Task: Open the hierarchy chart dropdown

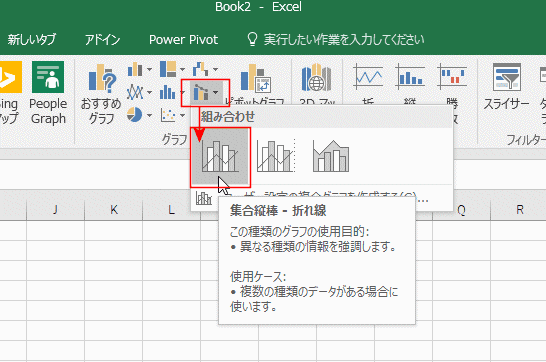Action: 173,69
